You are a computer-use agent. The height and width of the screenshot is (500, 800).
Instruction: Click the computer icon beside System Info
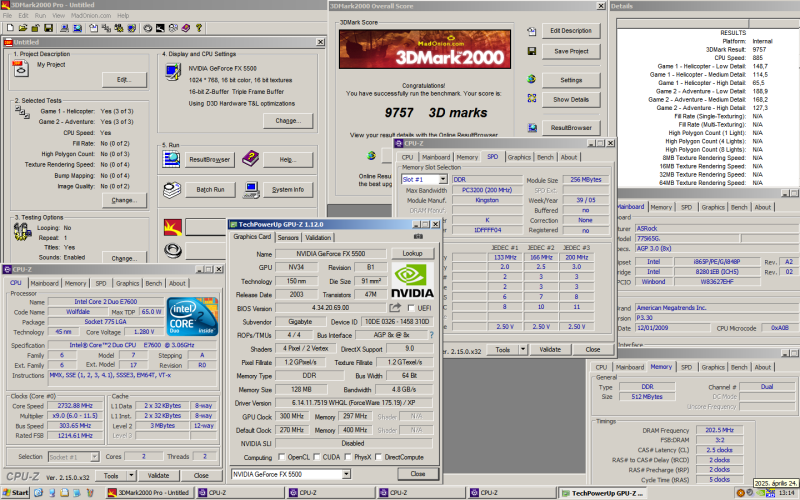[x=251, y=190]
